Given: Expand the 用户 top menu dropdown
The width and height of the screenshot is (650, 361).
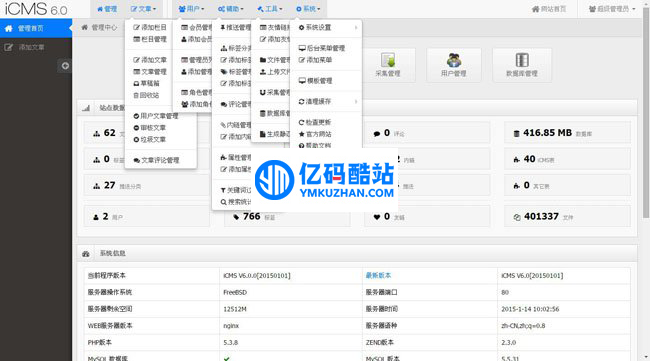Looking at the screenshot, I should tap(191, 9).
